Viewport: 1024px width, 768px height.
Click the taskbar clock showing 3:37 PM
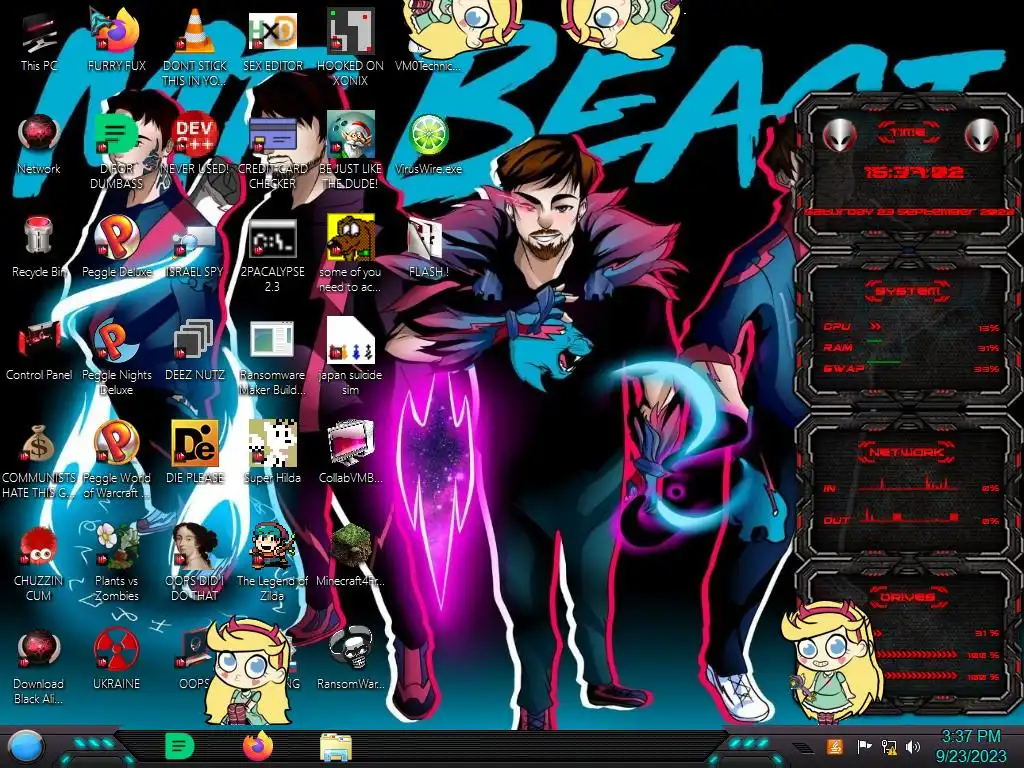click(x=970, y=746)
